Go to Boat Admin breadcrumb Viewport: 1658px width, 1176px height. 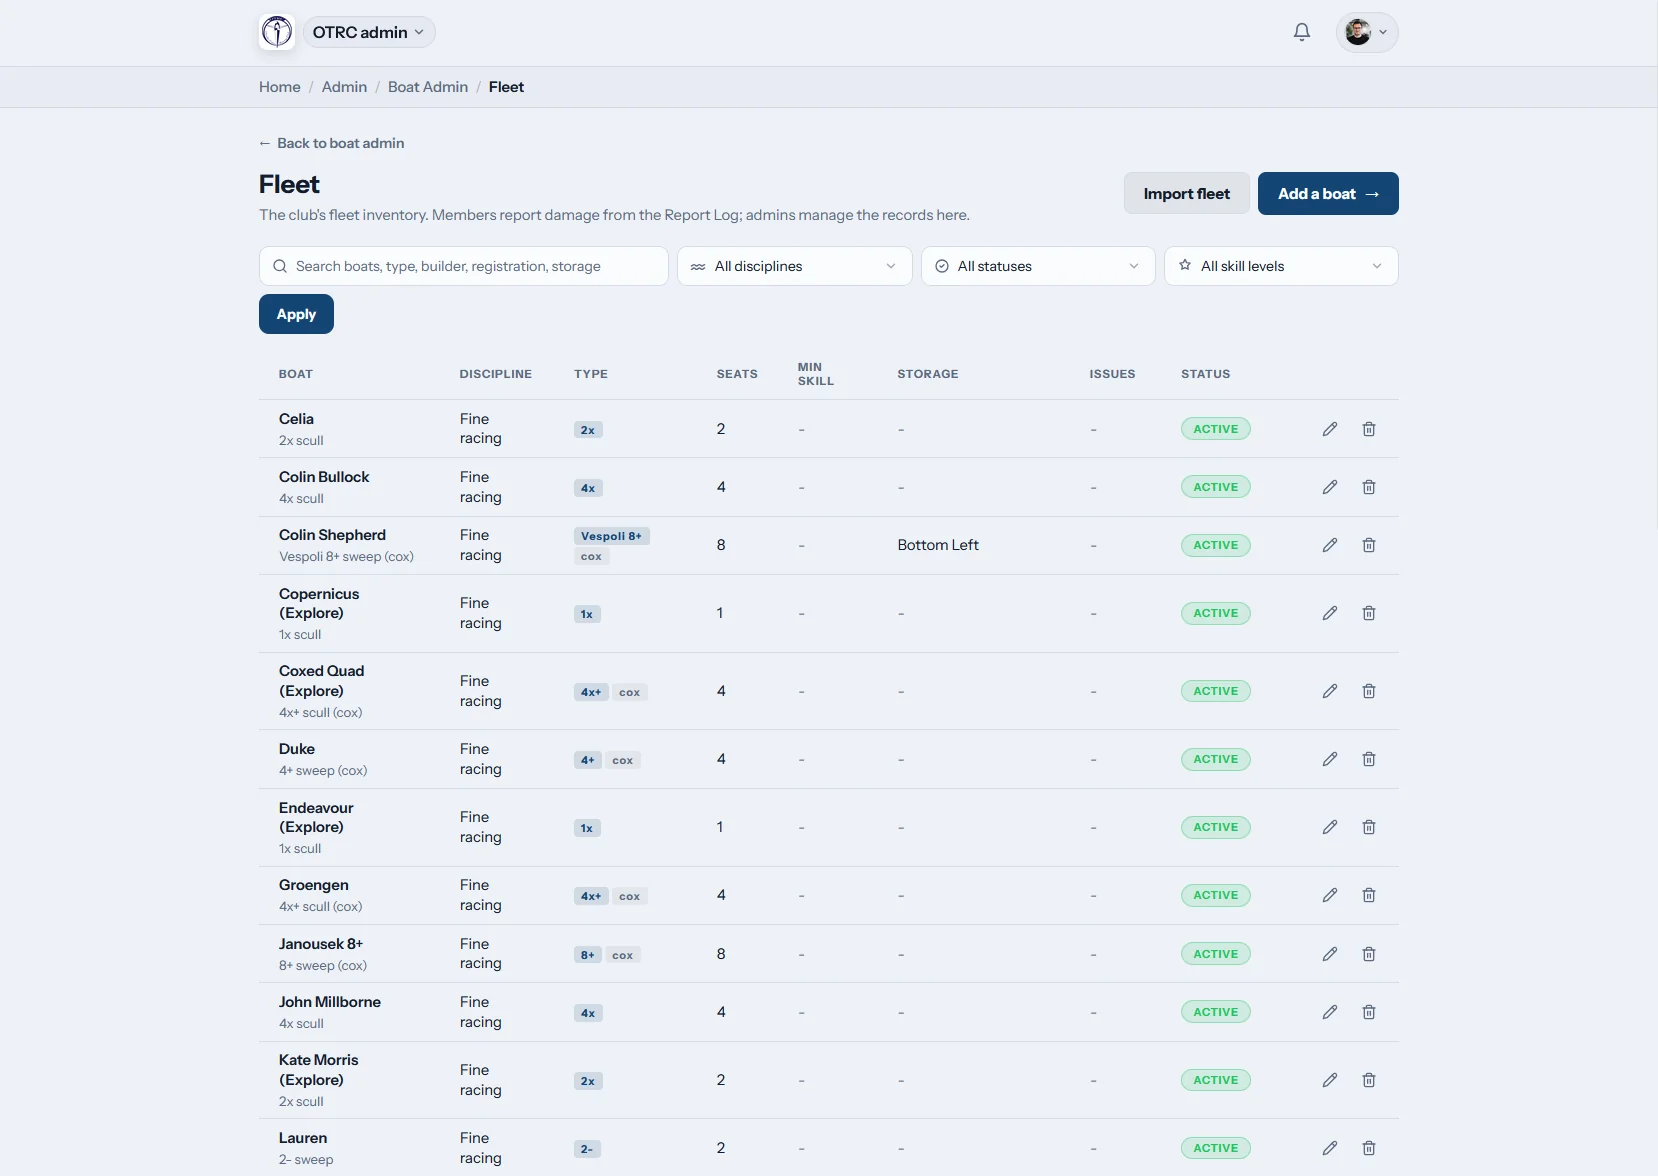tap(428, 87)
